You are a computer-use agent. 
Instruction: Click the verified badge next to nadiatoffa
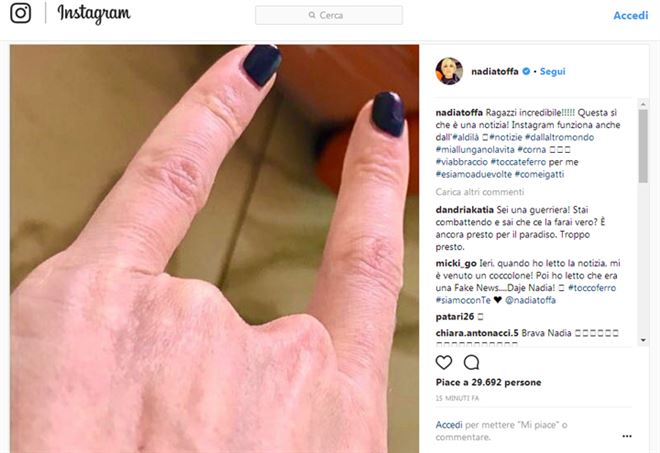click(x=526, y=72)
